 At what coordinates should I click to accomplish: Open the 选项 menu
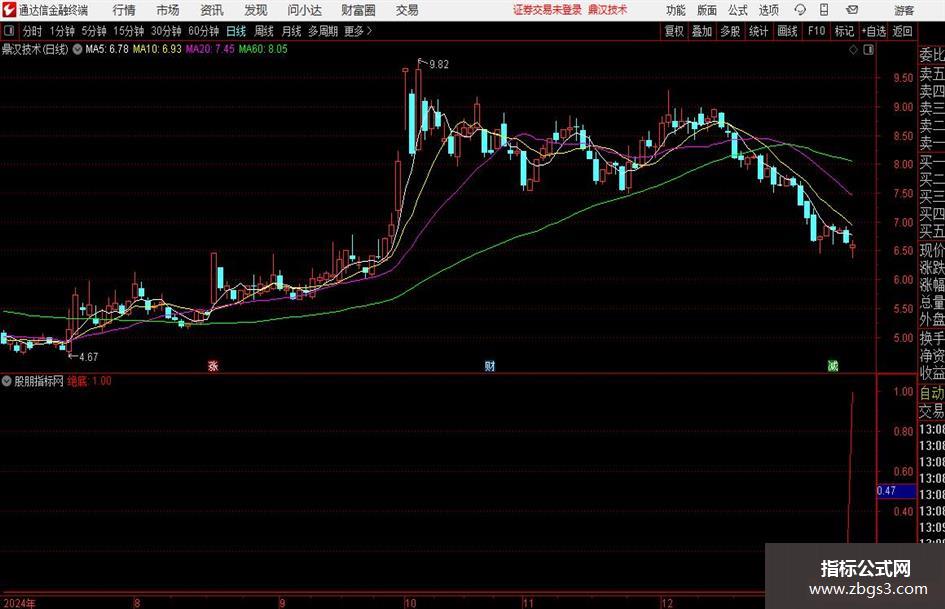click(x=768, y=10)
